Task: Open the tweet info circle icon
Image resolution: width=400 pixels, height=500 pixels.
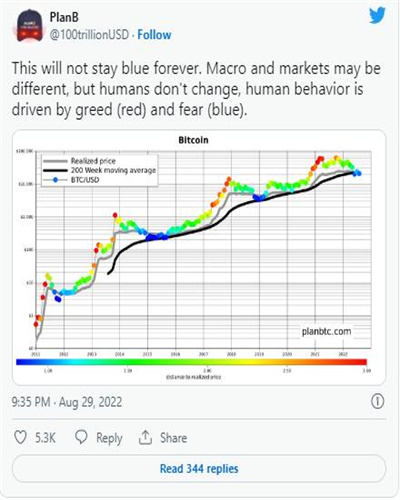Action: point(377,401)
